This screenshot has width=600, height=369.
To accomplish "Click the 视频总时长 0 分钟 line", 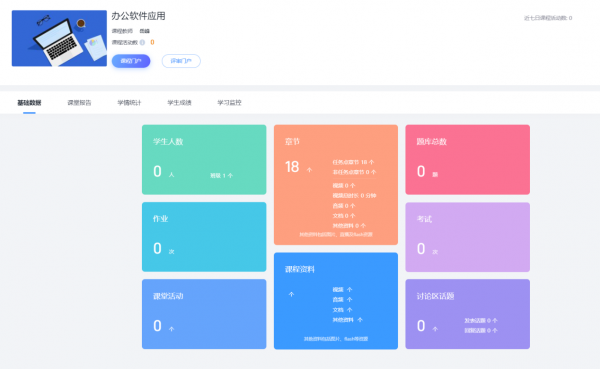I will click(x=354, y=196).
